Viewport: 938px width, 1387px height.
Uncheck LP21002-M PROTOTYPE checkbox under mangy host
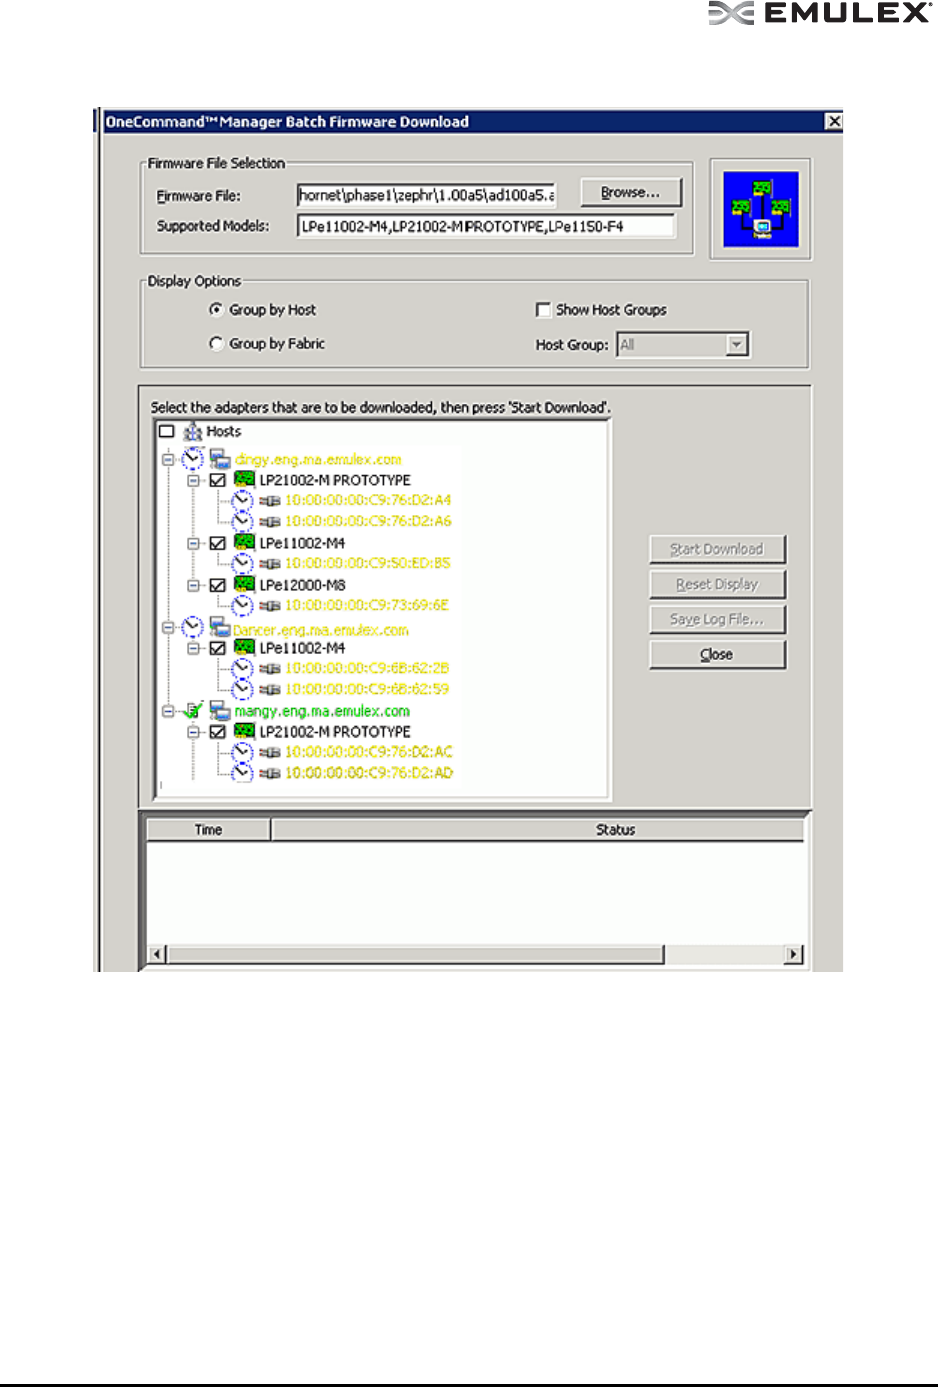coord(217,732)
